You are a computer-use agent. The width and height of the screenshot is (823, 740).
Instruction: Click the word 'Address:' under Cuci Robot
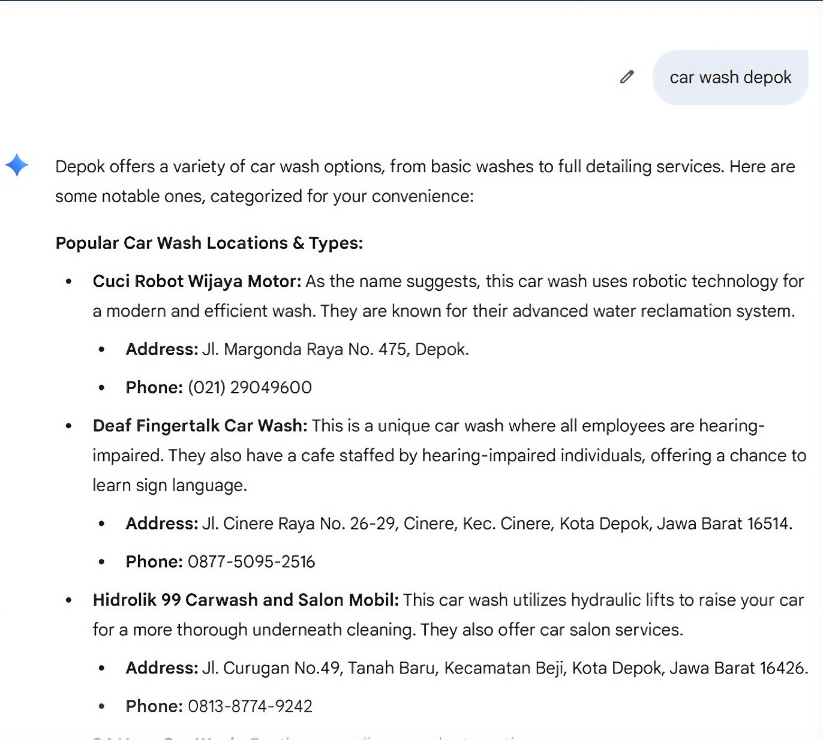162,349
